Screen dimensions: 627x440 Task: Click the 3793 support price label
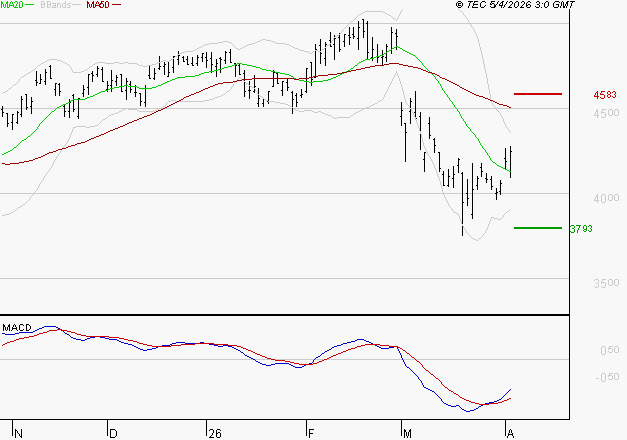581,229
